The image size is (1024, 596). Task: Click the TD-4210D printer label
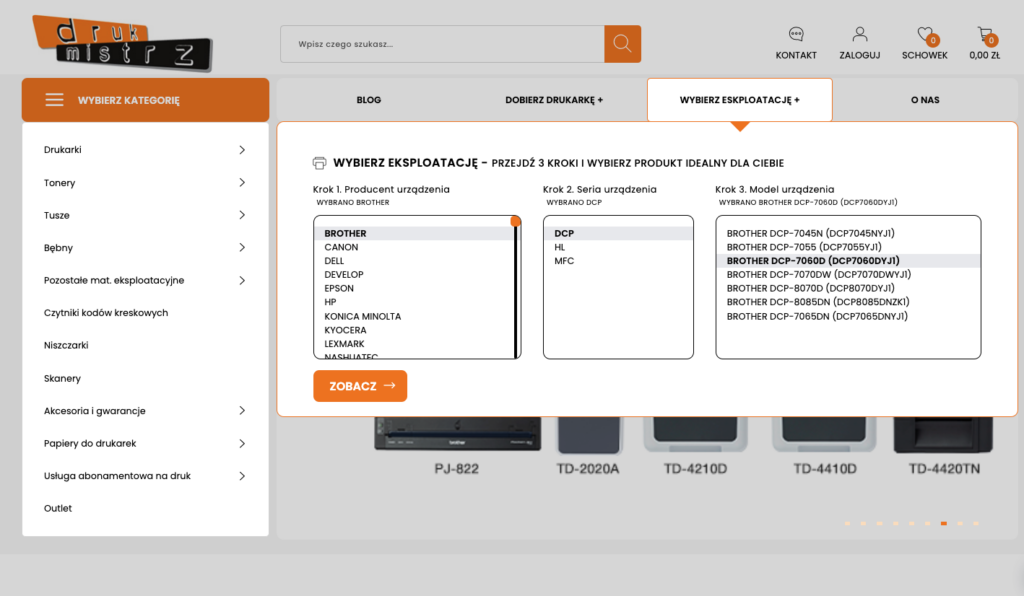point(695,469)
